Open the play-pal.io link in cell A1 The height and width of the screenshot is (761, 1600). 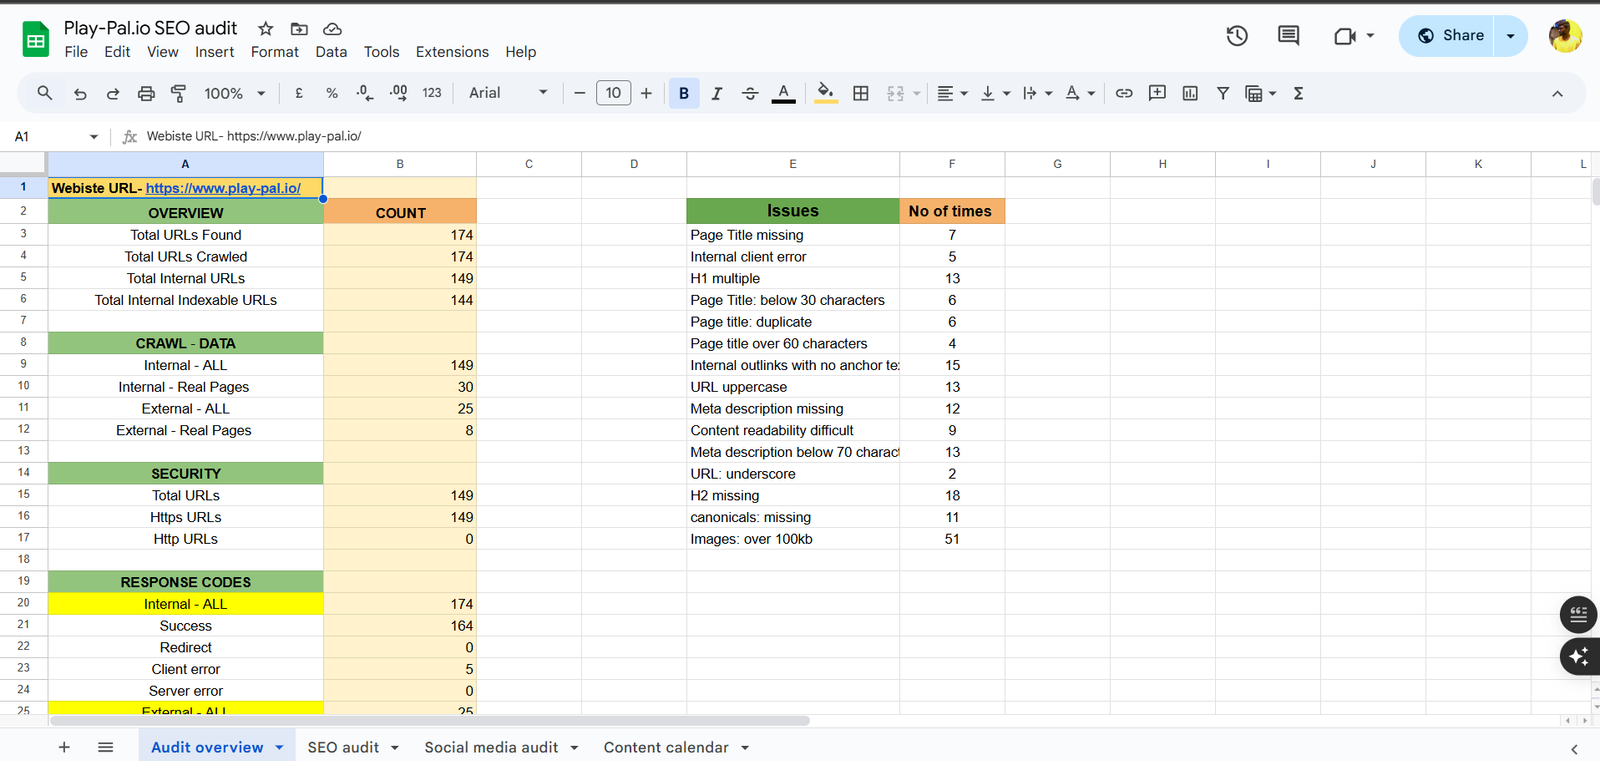click(x=223, y=188)
